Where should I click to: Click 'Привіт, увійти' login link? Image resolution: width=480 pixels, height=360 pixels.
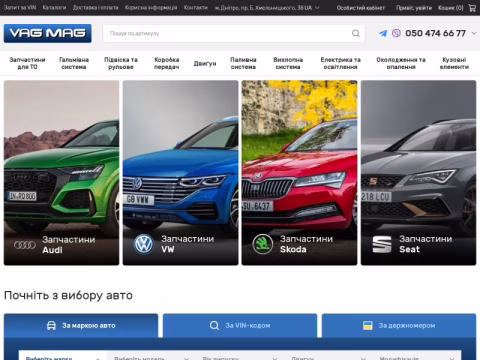click(x=414, y=8)
